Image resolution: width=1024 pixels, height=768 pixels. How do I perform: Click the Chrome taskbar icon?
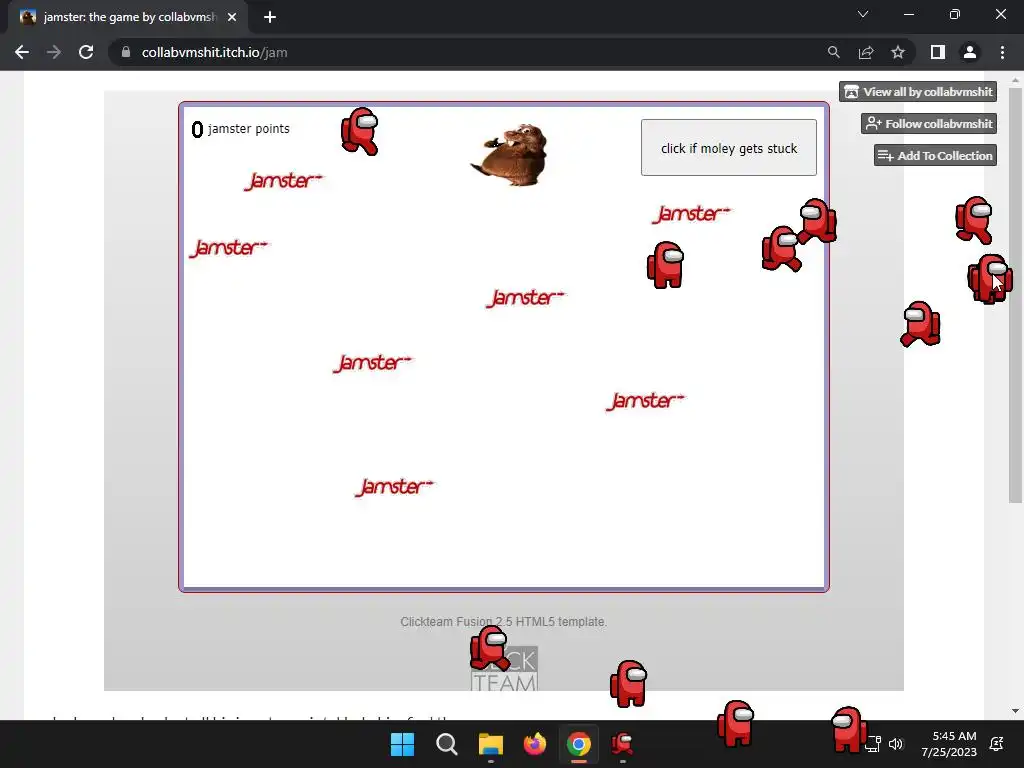coord(579,744)
